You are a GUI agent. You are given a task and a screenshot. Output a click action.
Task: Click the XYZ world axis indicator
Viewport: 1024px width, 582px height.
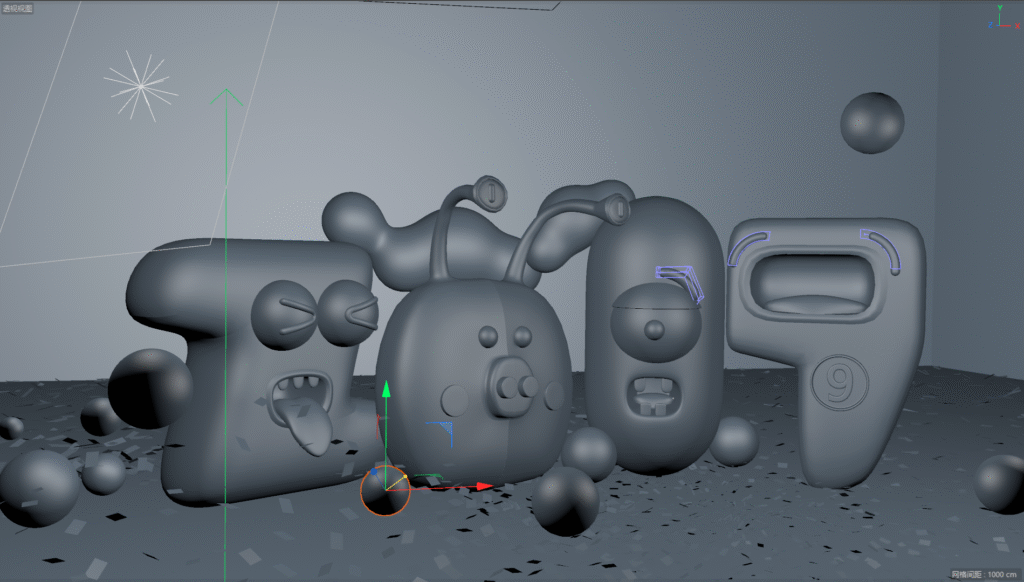click(1004, 17)
